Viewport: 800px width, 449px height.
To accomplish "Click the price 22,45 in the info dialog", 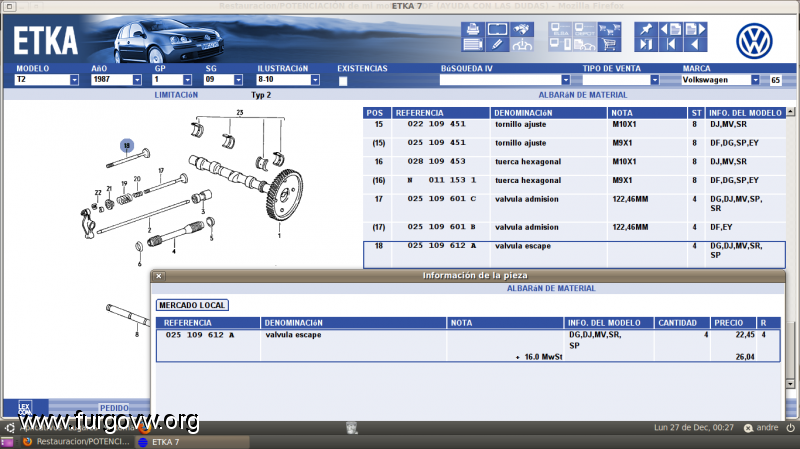I will pos(745,335).
